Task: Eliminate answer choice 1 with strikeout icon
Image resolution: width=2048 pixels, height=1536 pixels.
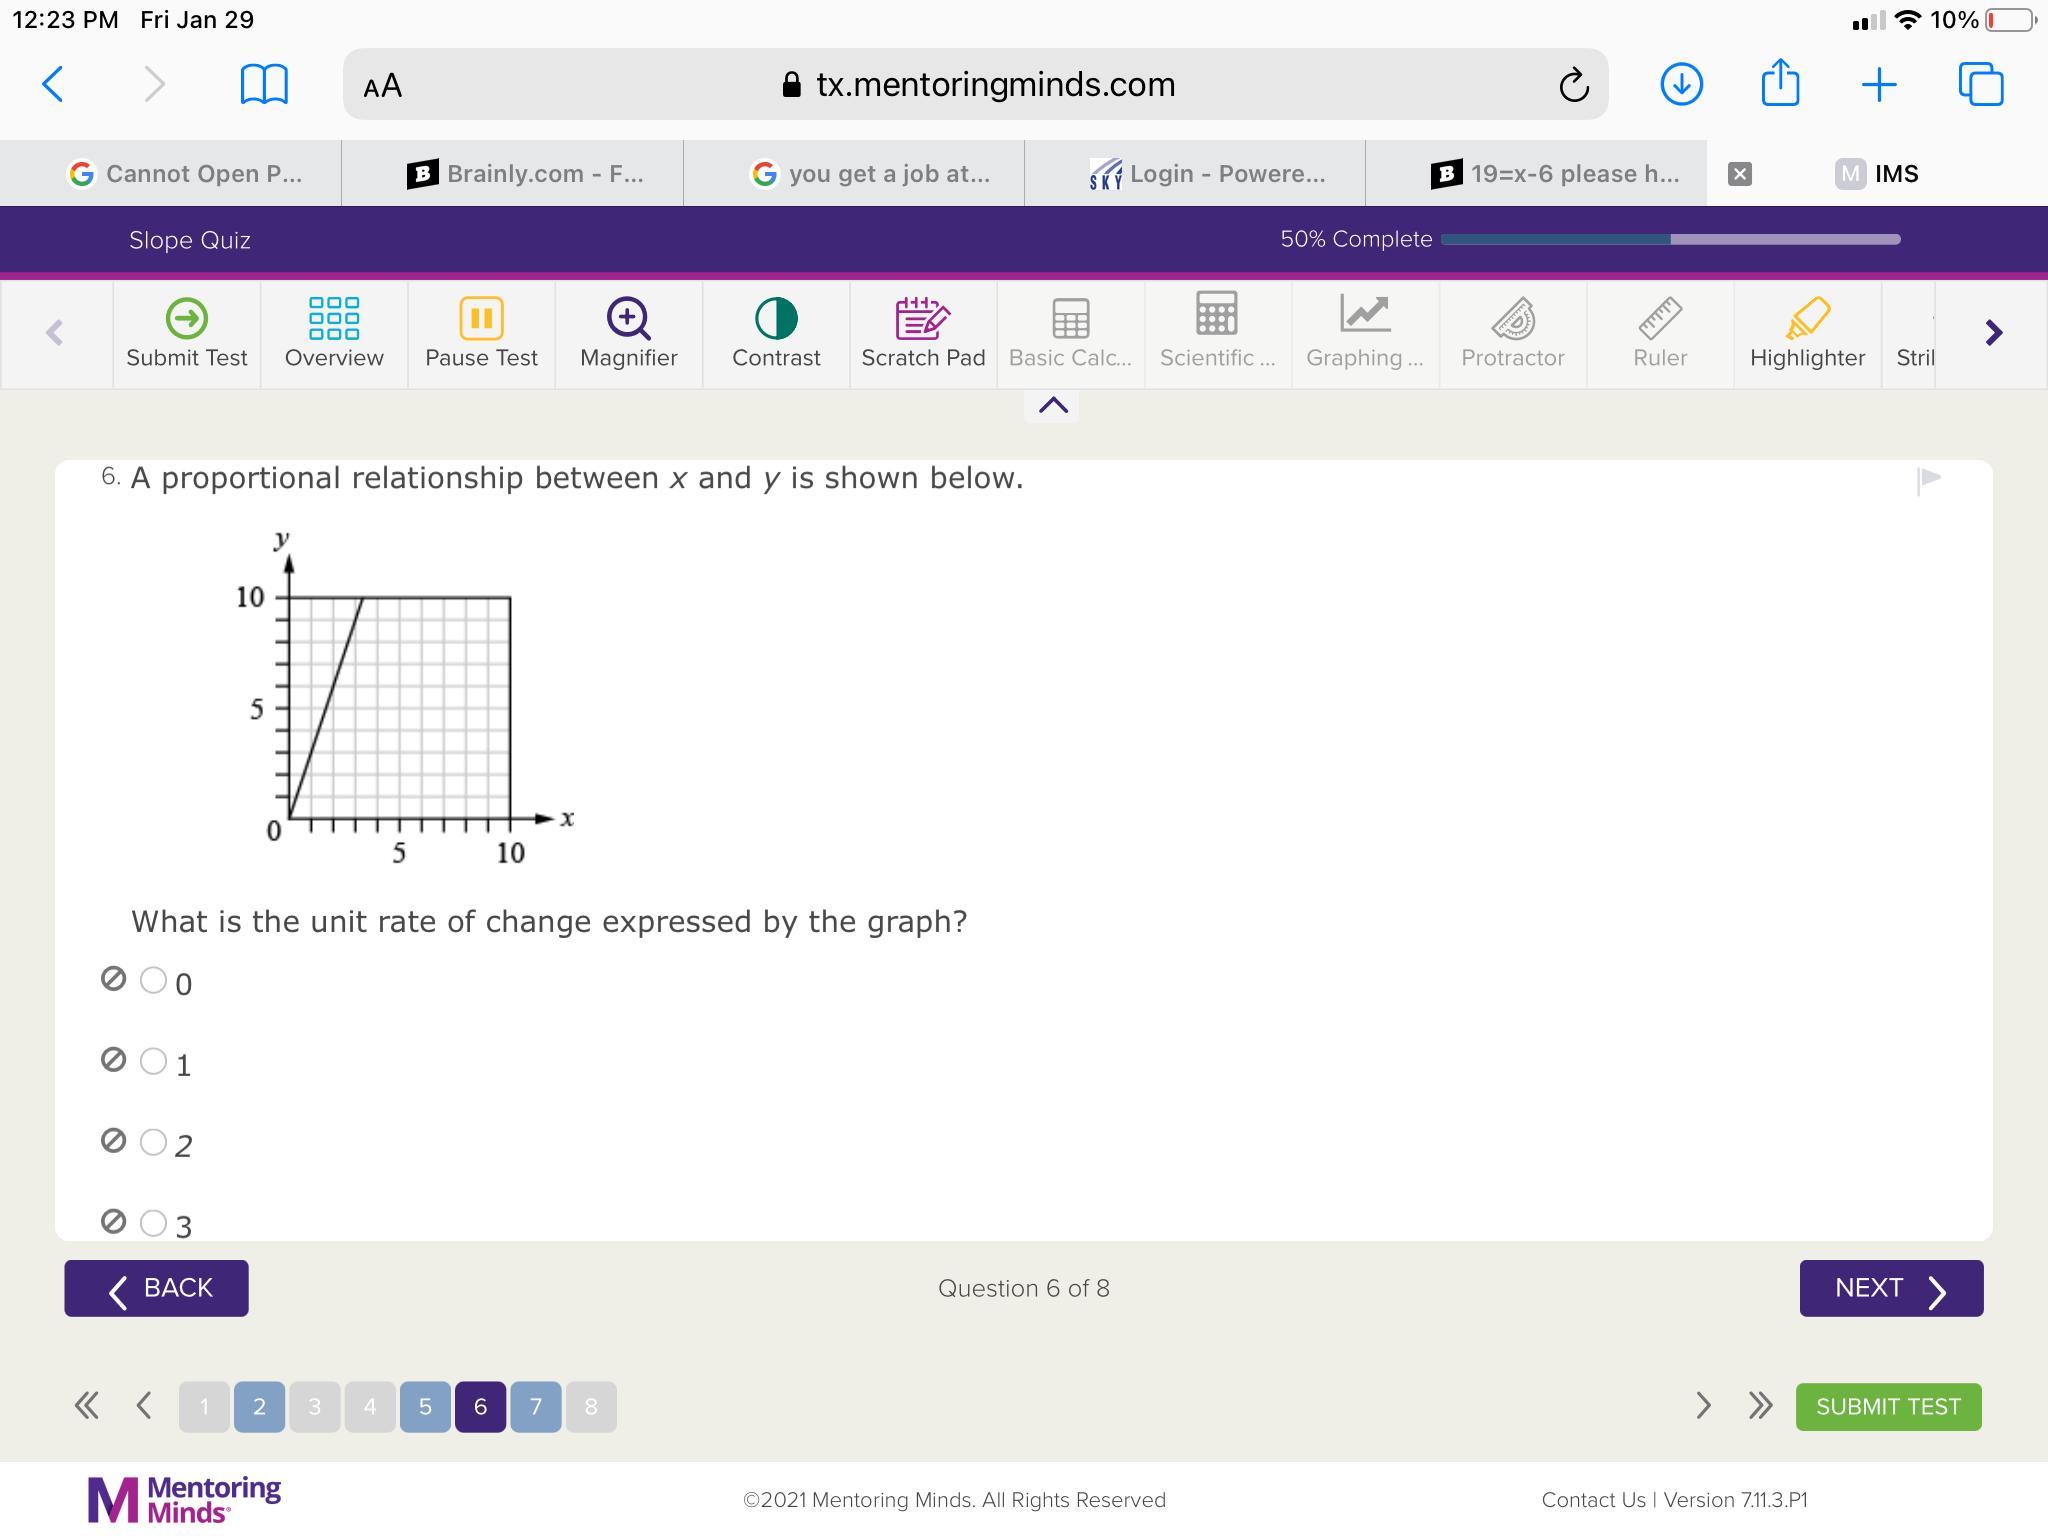Action: (x=114, y=1060)
